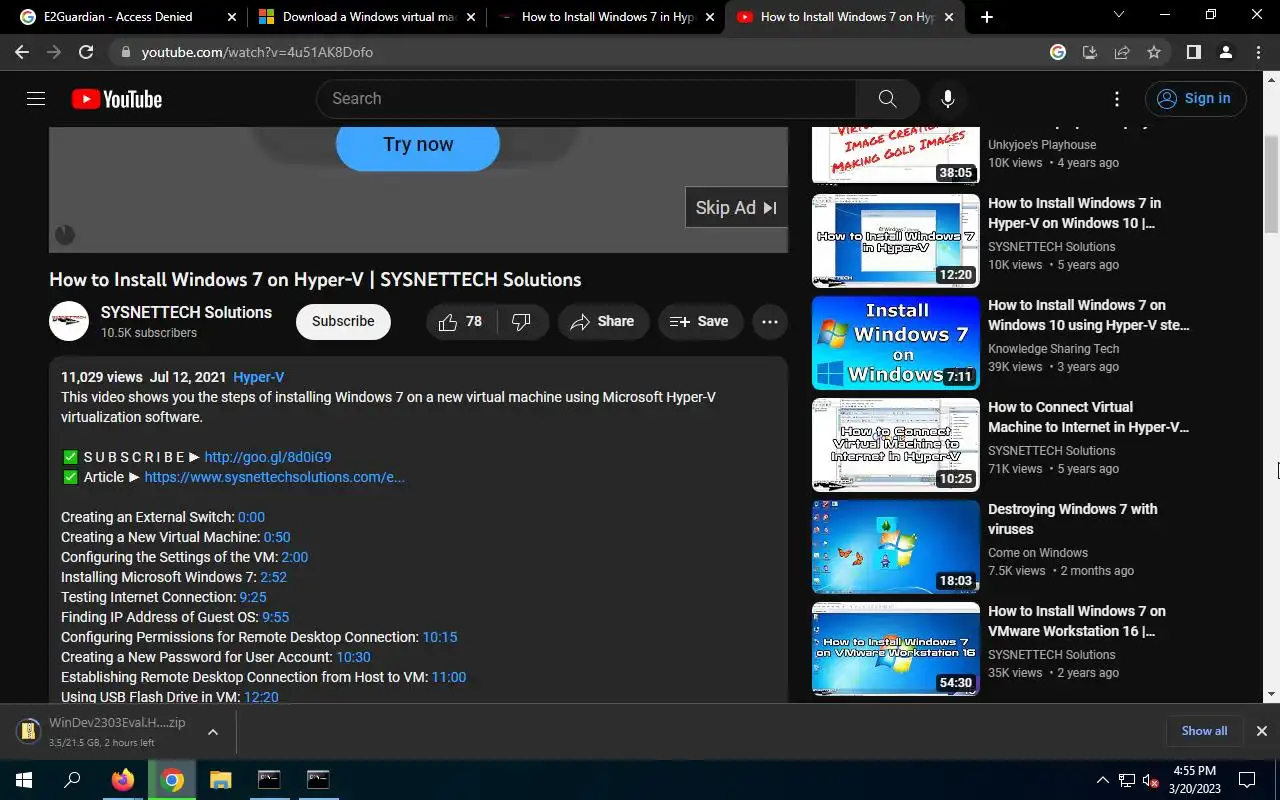Like the video with thumbs up

[x=460, y=321]
